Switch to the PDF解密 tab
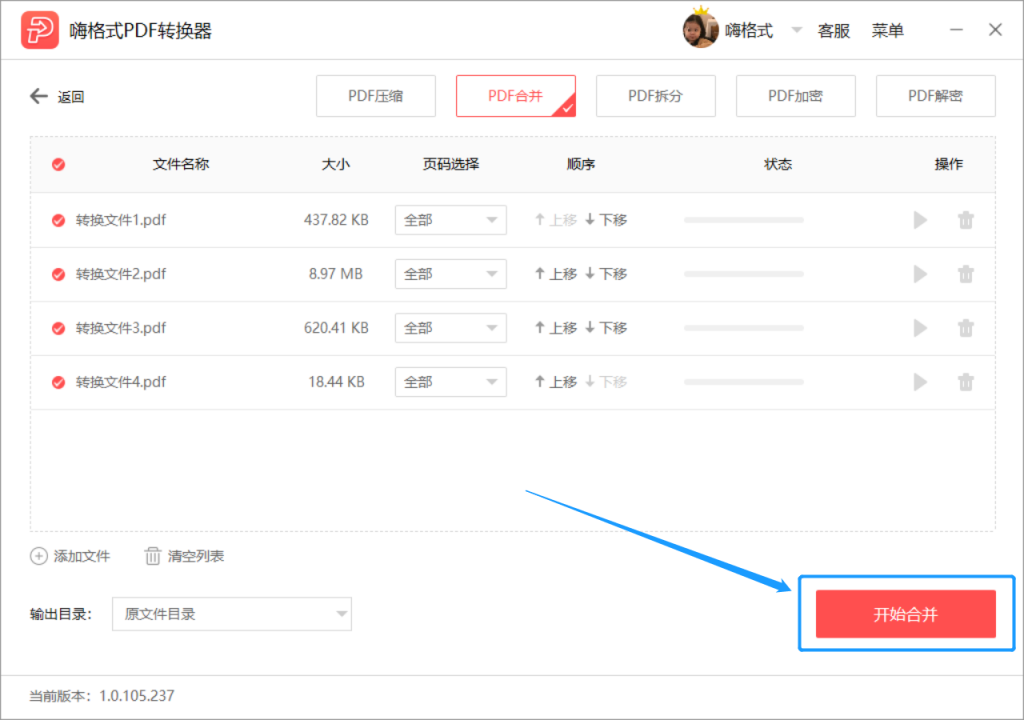 pos(936,96)
